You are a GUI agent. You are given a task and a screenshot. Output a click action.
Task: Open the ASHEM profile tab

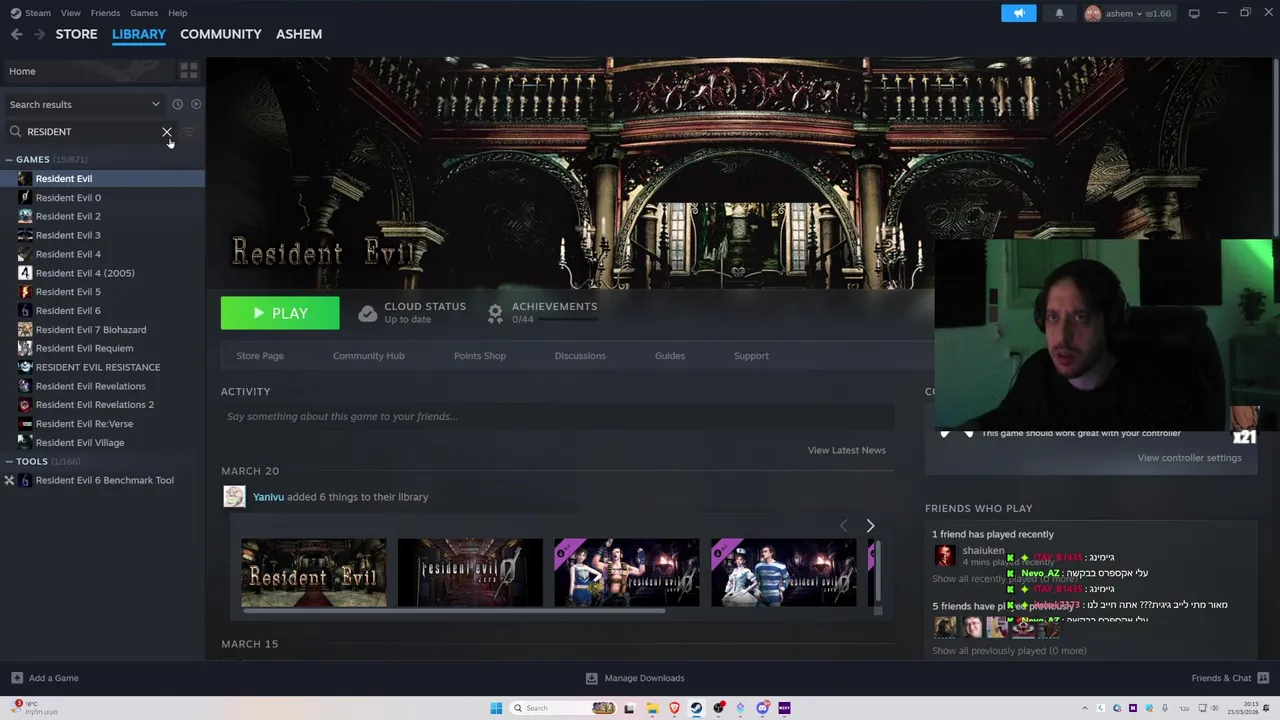(299, 34)
